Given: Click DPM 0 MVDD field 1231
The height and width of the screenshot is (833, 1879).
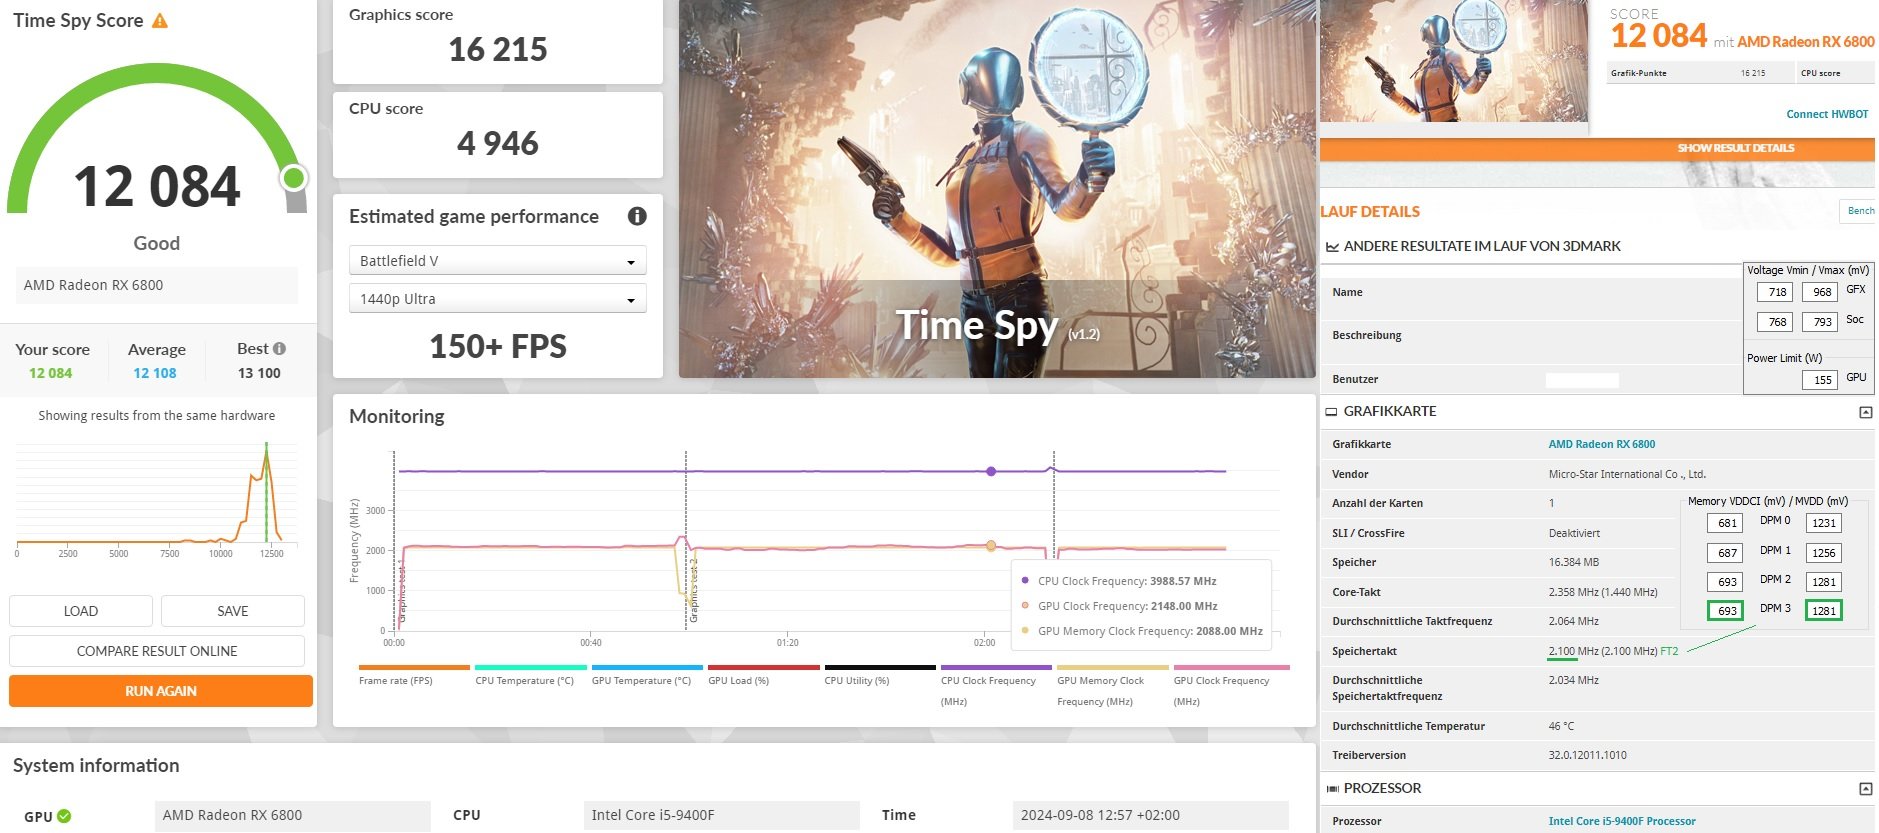Looking at the screenshot, I should 1824,523.
